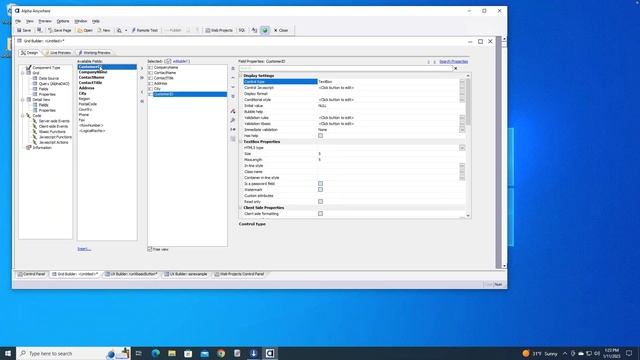The height and width of the screenshot is (360, 640).
Task: Click the Insert link below Available Fields
Action: click(x=84, y=249)
